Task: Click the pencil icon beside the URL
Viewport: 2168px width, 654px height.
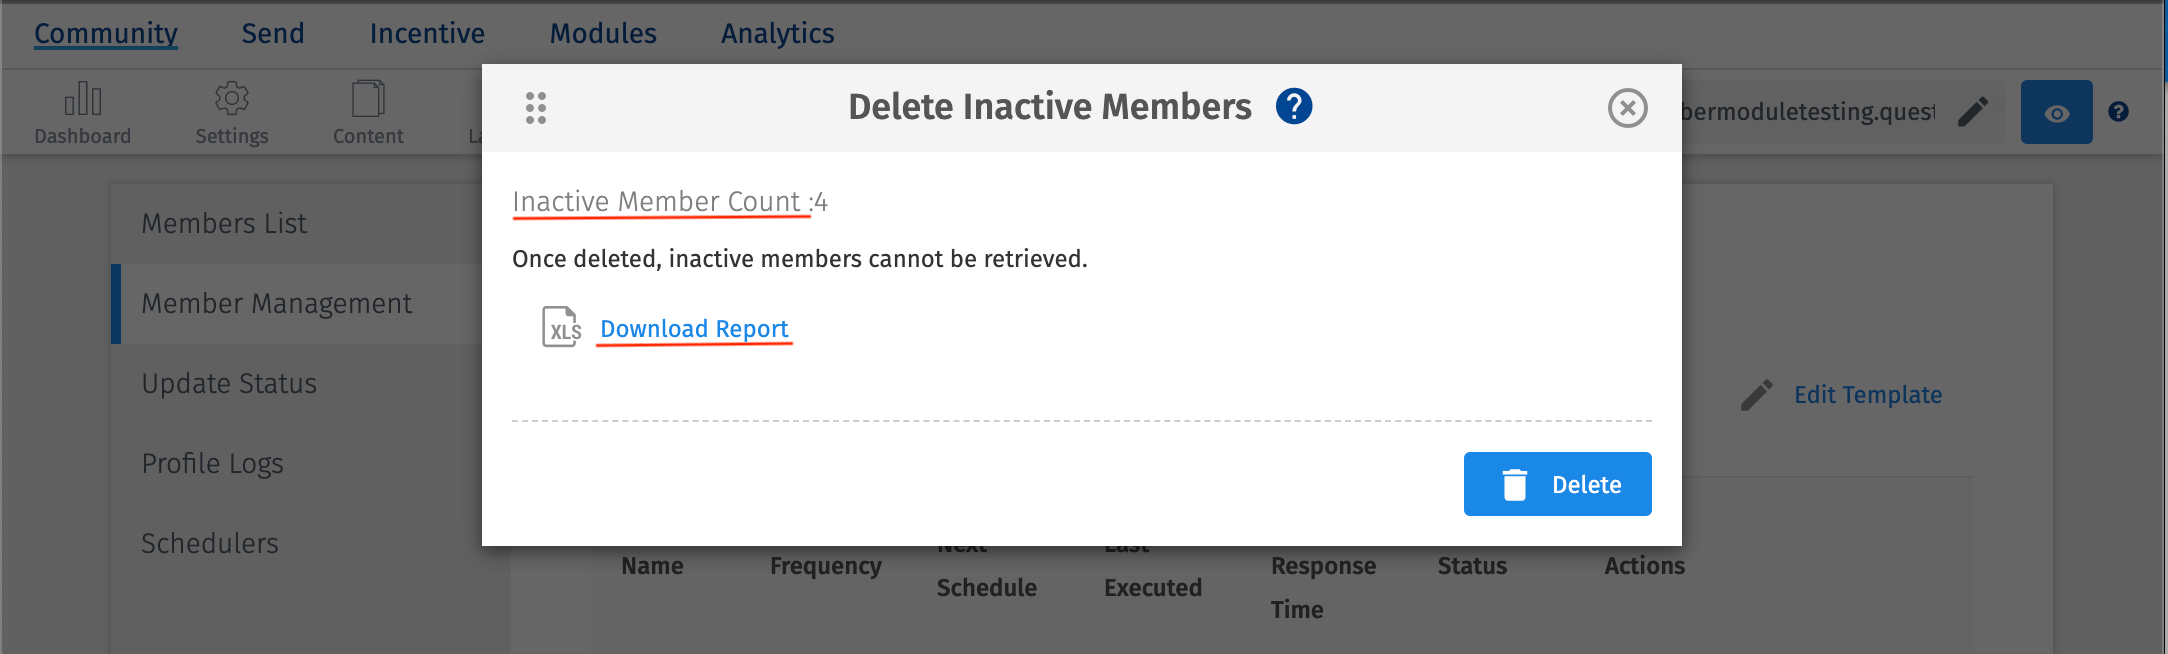Action: [1972, 112]
